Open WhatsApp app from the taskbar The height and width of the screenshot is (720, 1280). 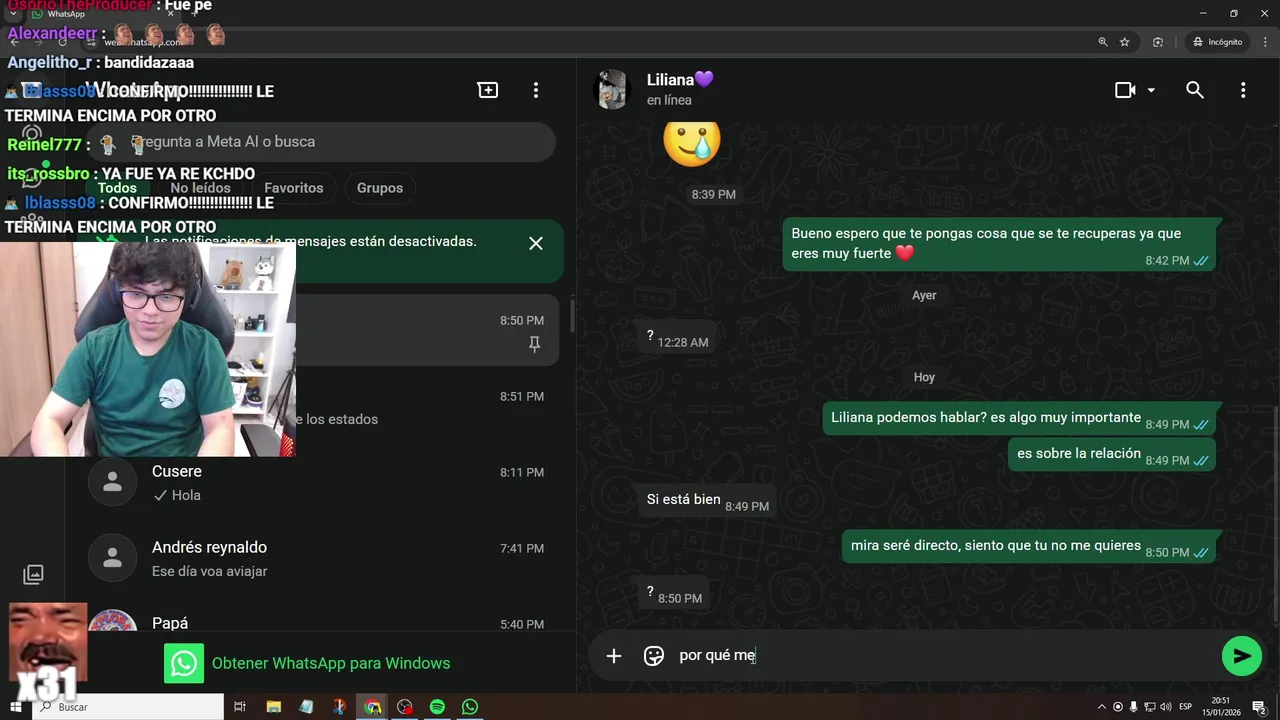[x=470, y=707]
